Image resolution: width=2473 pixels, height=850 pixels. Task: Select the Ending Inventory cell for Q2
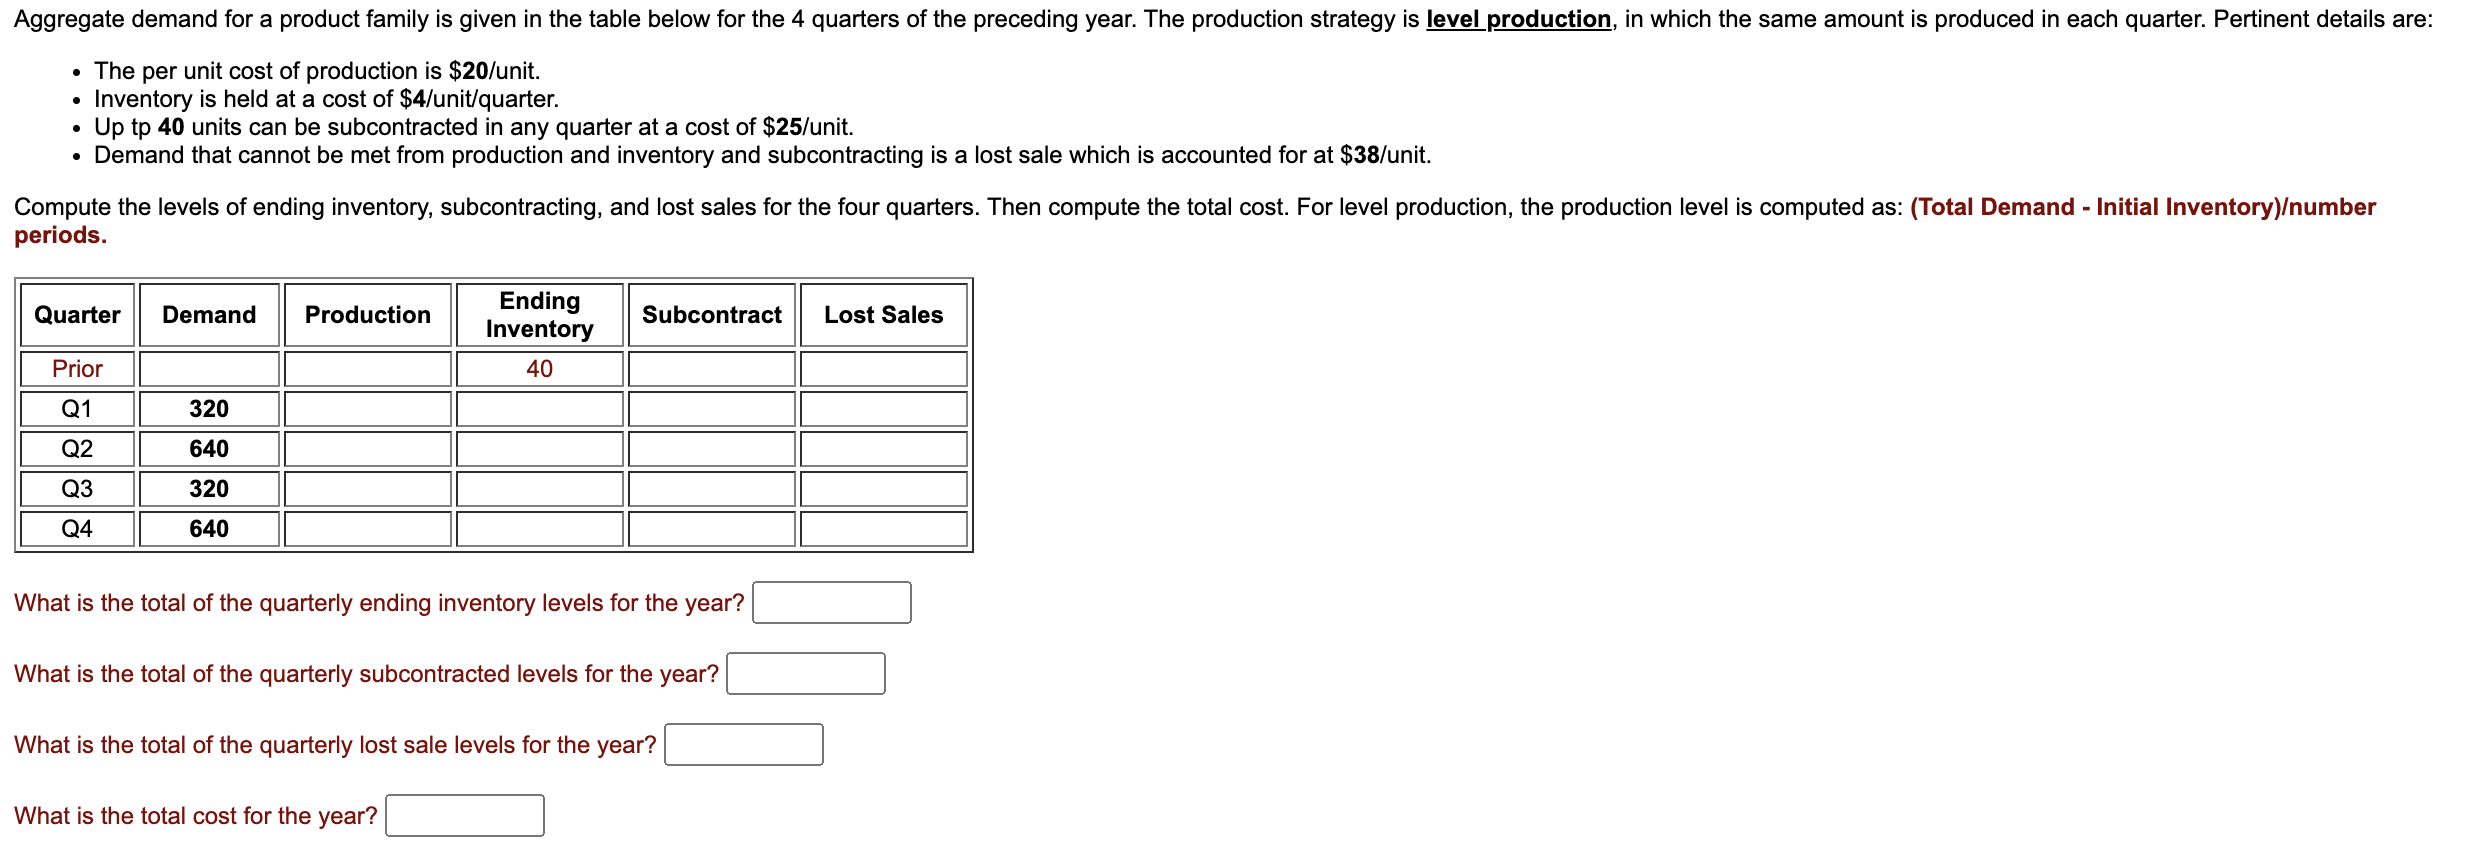coord(540,448)
